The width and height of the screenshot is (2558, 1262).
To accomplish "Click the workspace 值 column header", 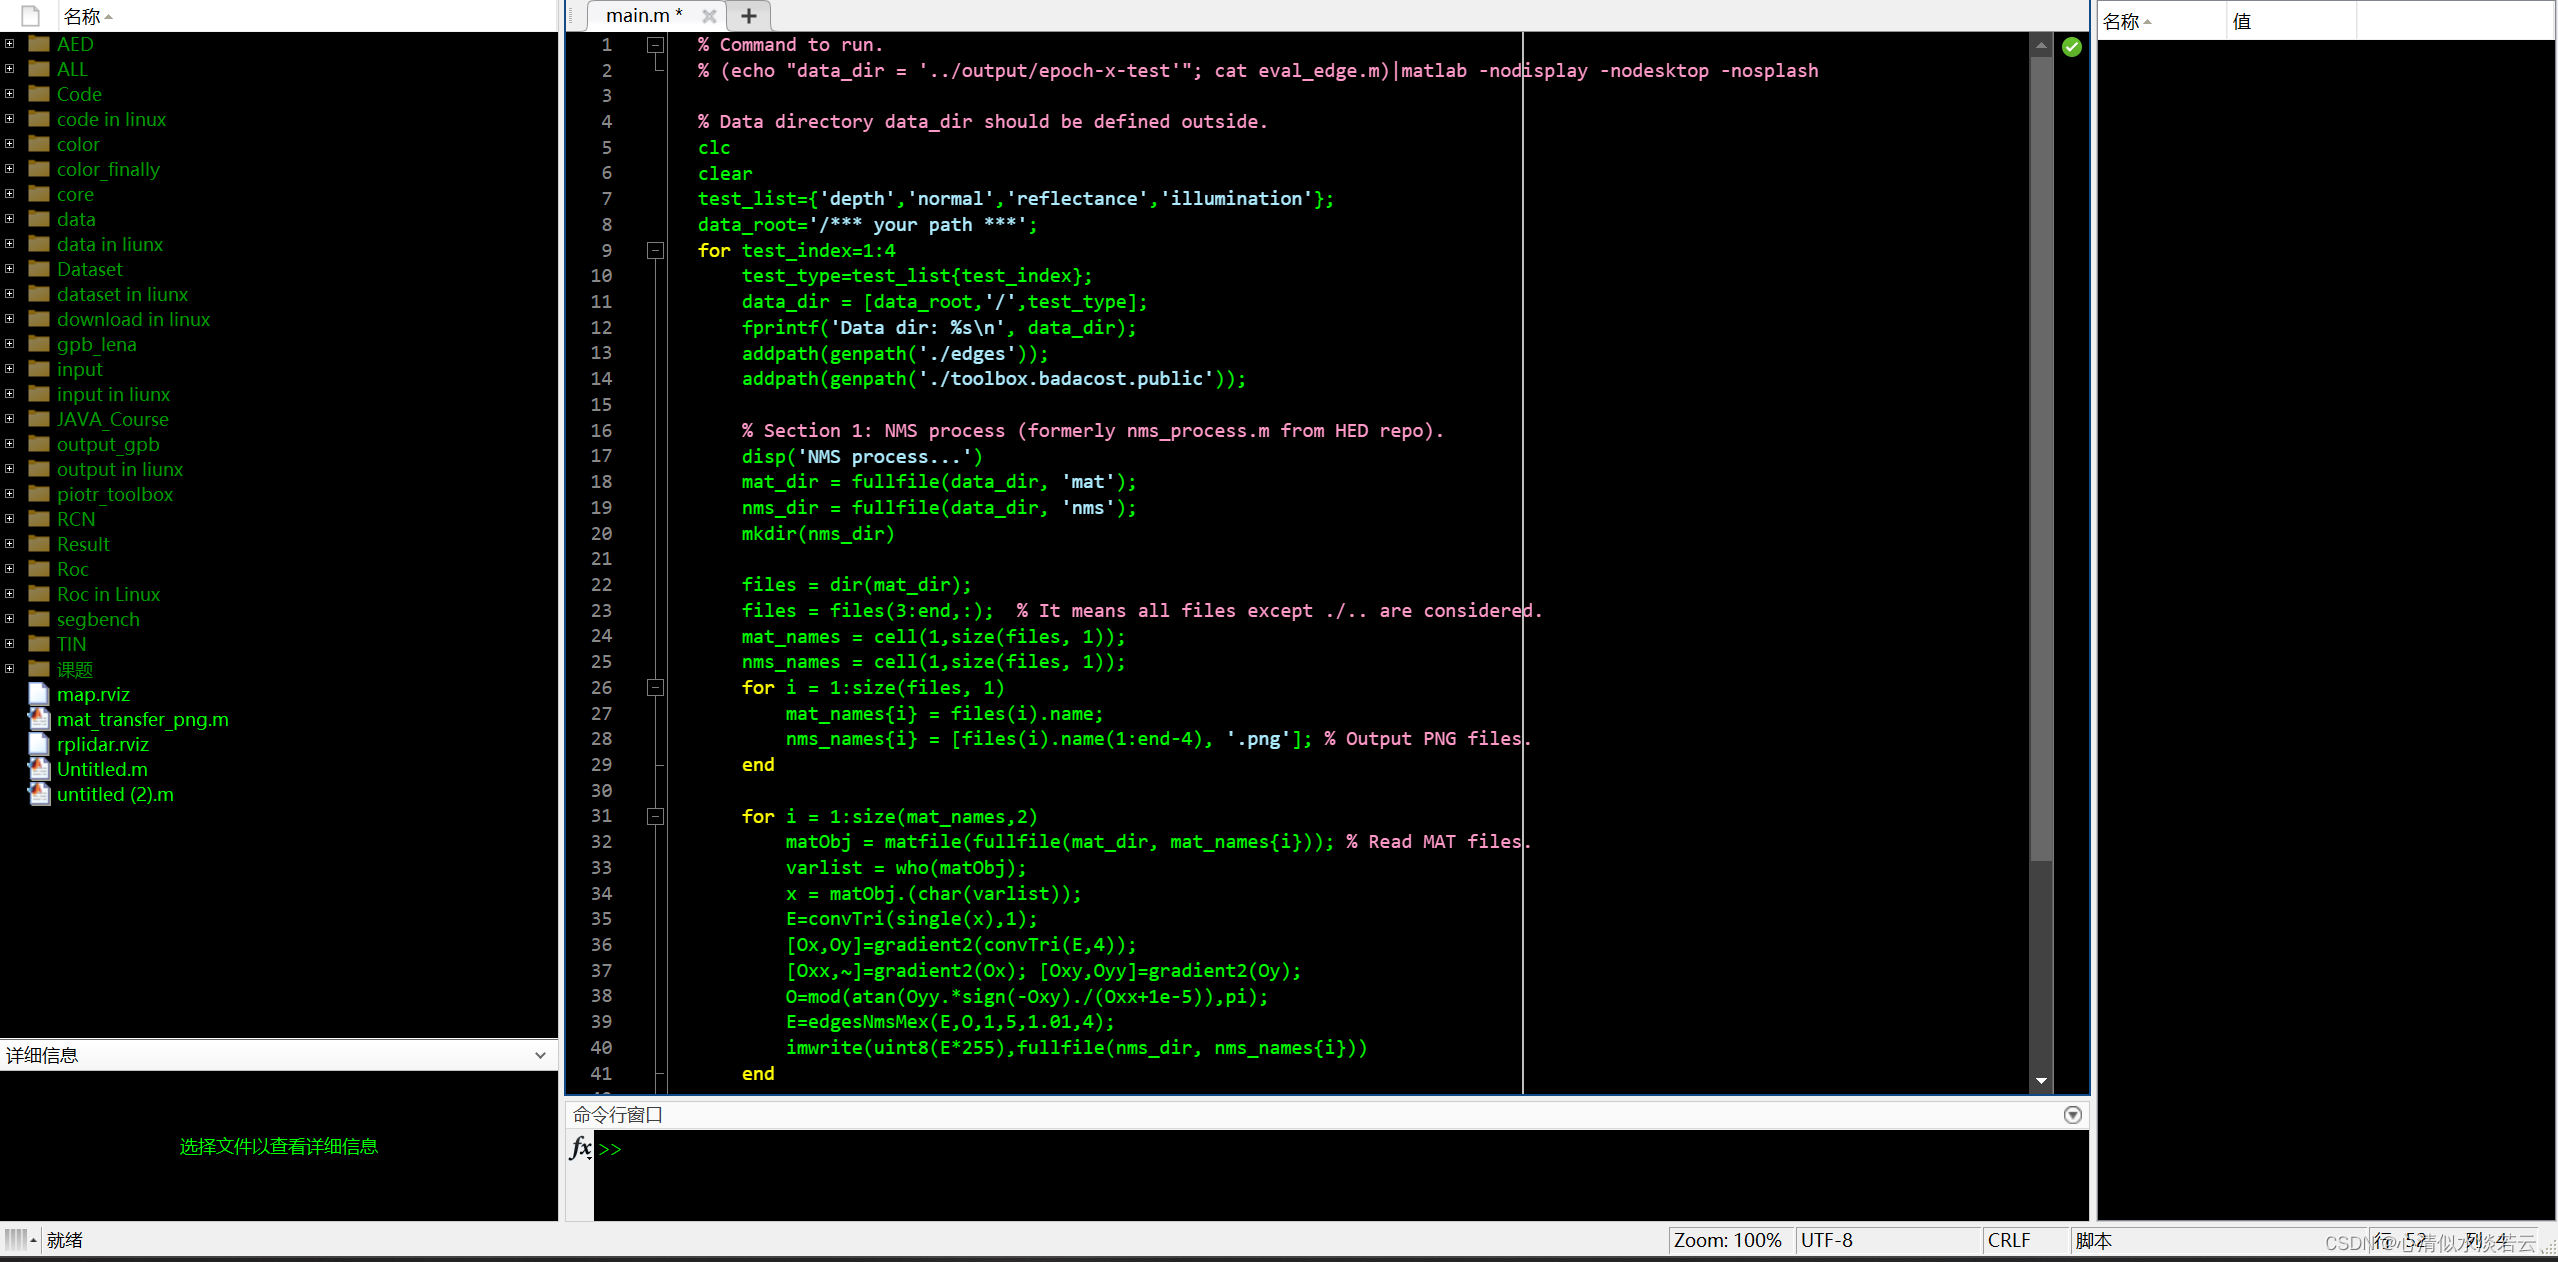I will [x=2241, y=21].
